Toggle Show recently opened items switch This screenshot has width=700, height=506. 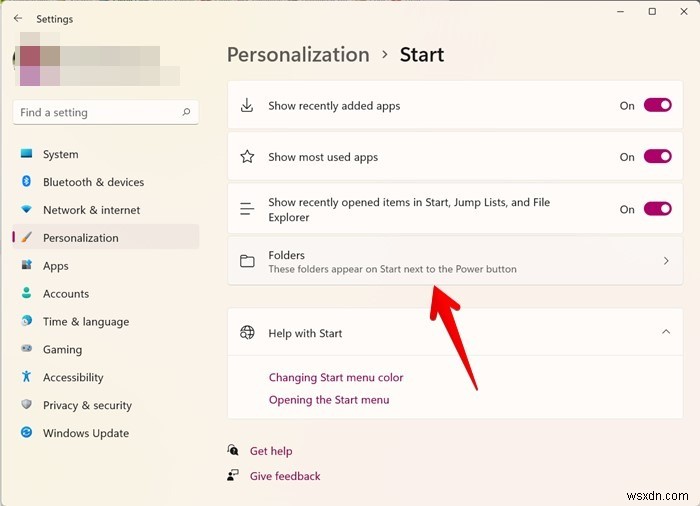tap(657, 209)
